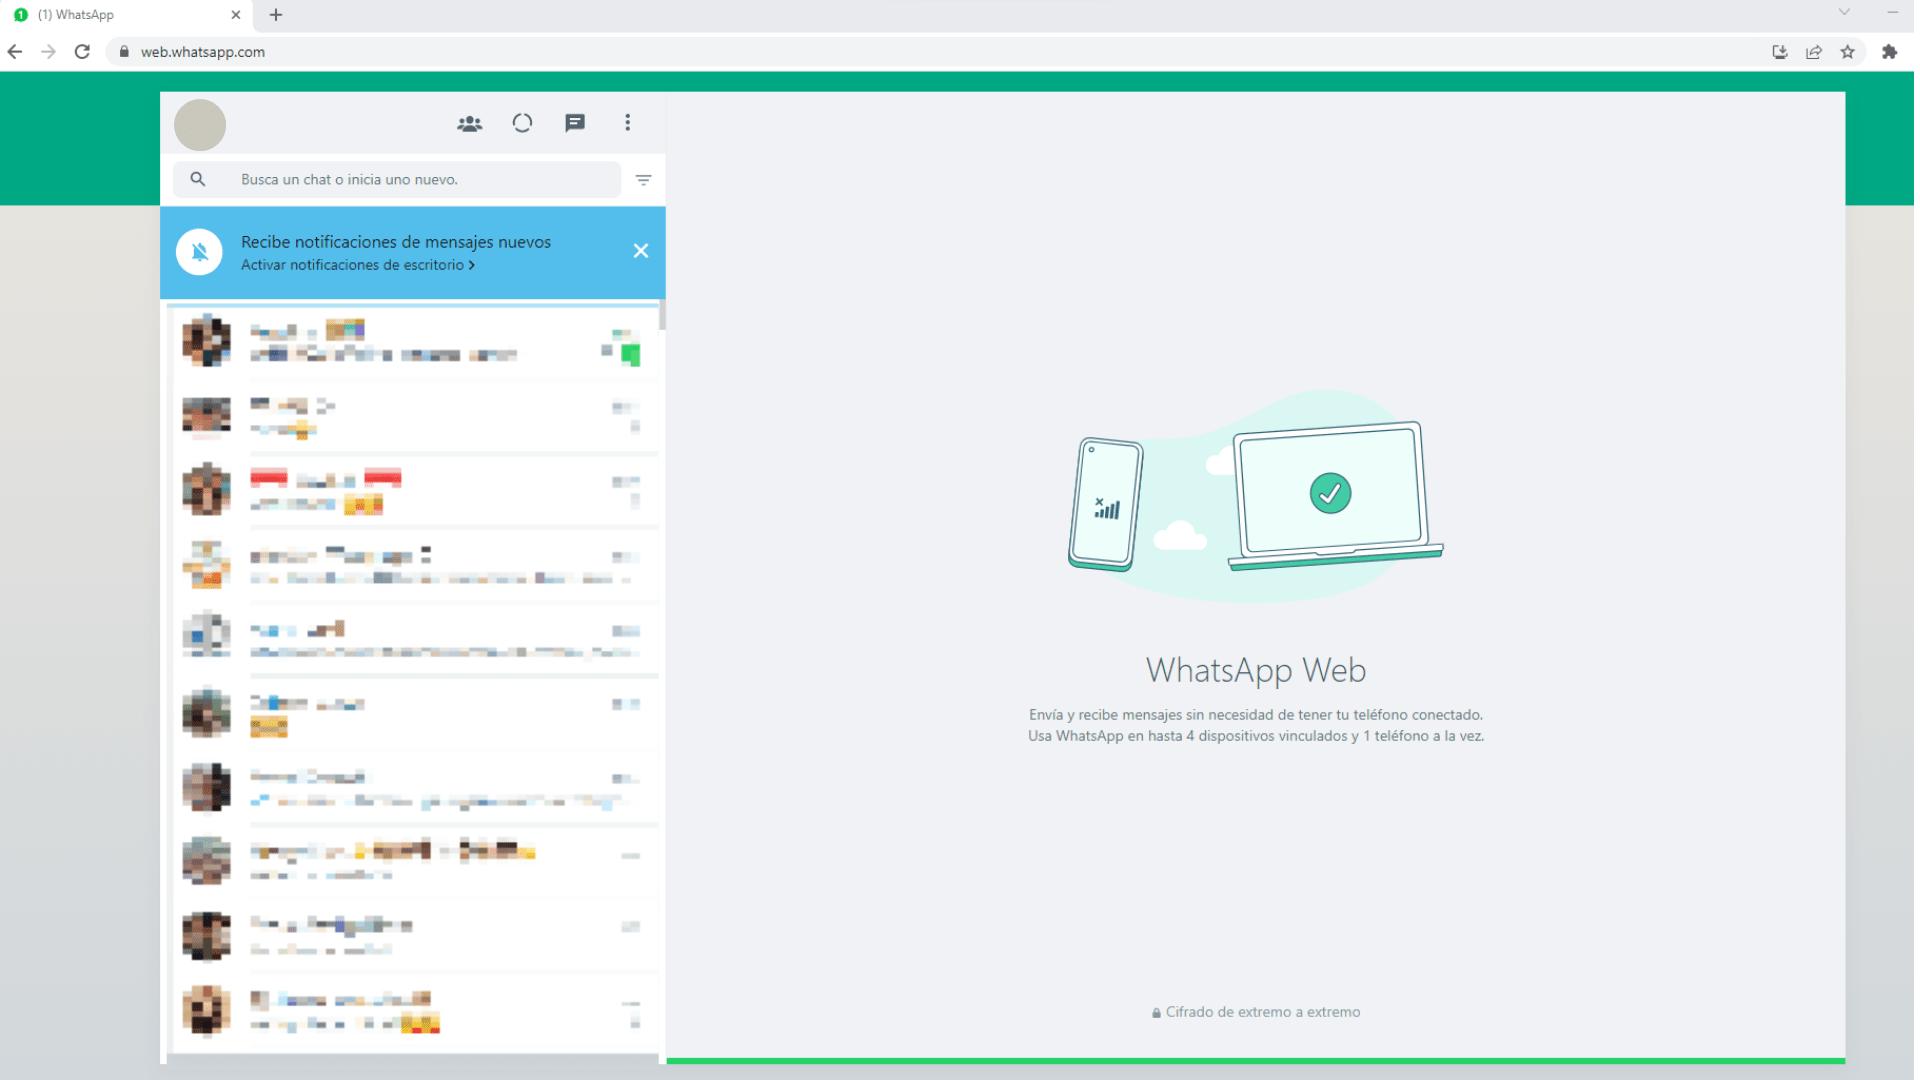1920x1080 pixels.
Task: Go back in browser history
Action: coord(15,52)
